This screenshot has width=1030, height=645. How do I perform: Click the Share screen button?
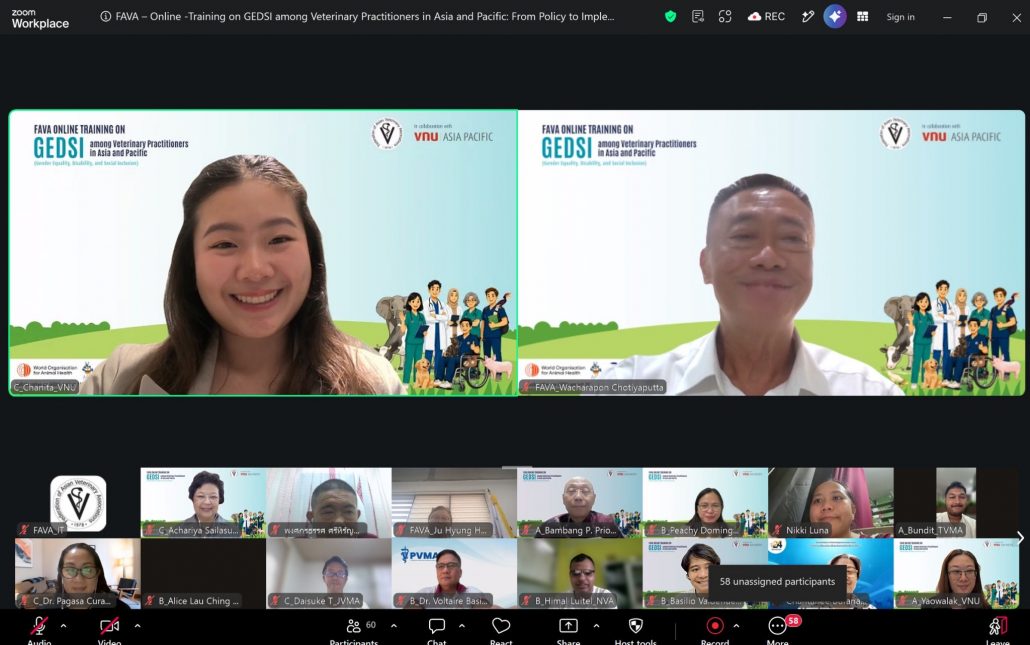coord(568,629)
